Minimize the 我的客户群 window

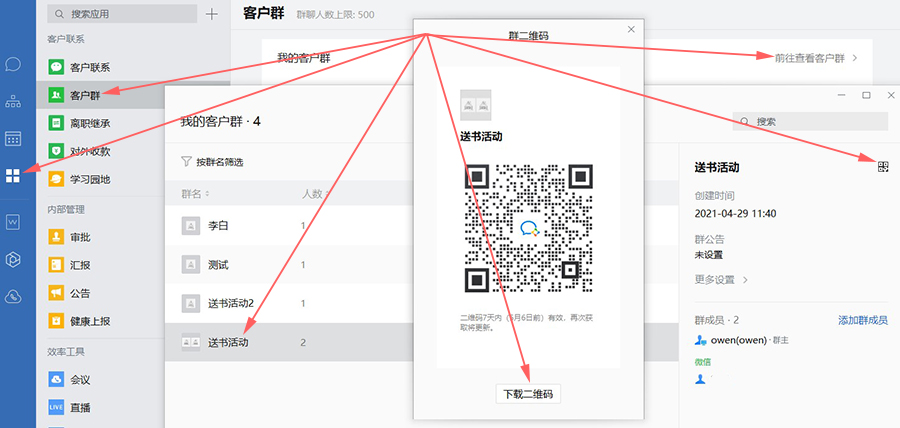point(841,95)
